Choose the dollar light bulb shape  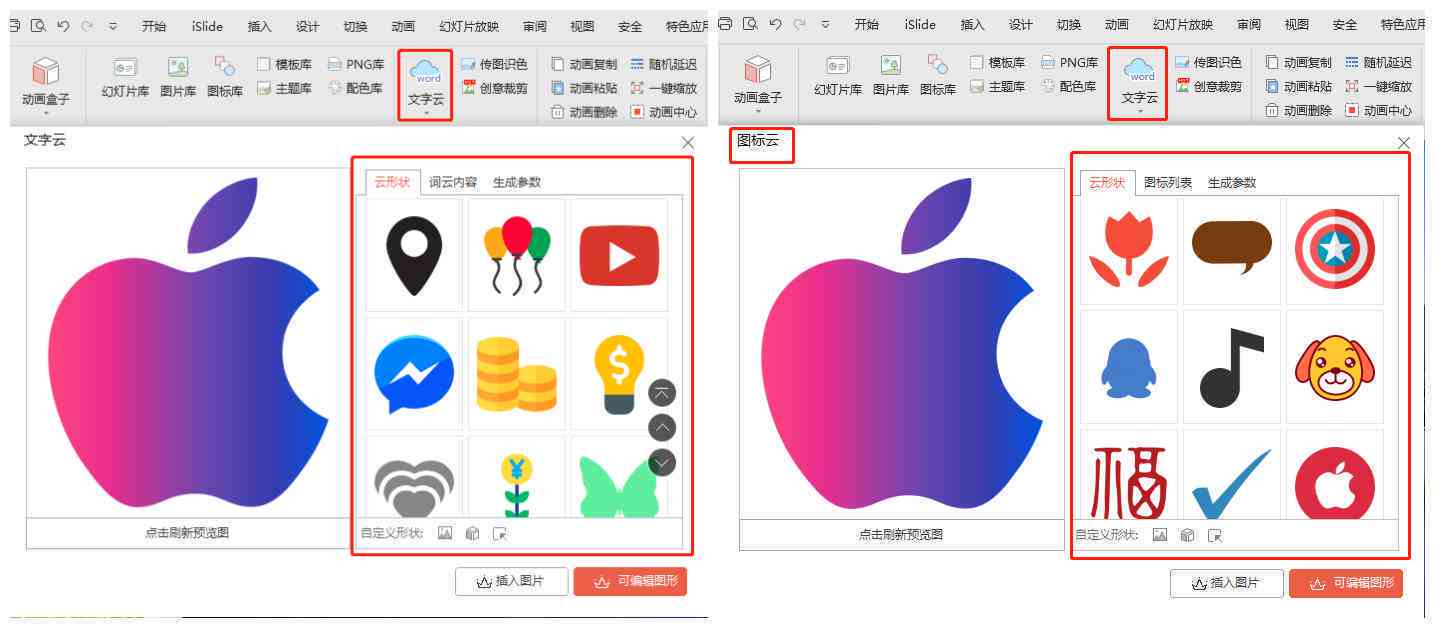pyautogui.click(x=619, y=374)
